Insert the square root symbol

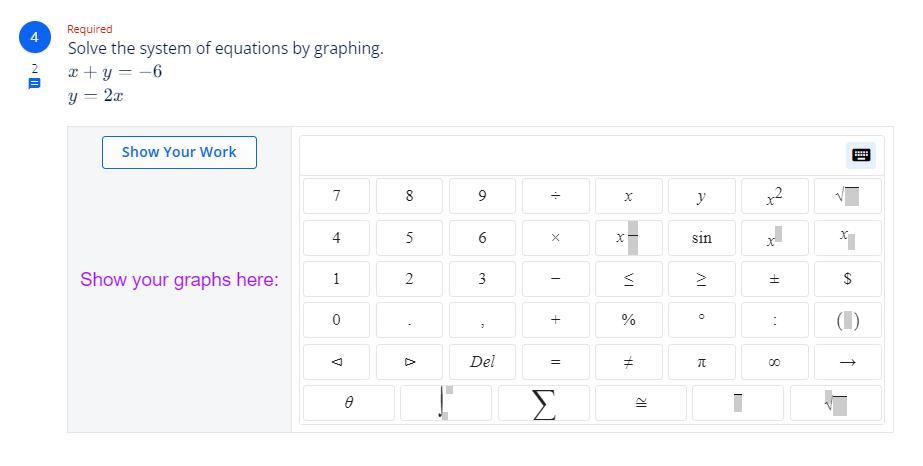tap(847, 196)
